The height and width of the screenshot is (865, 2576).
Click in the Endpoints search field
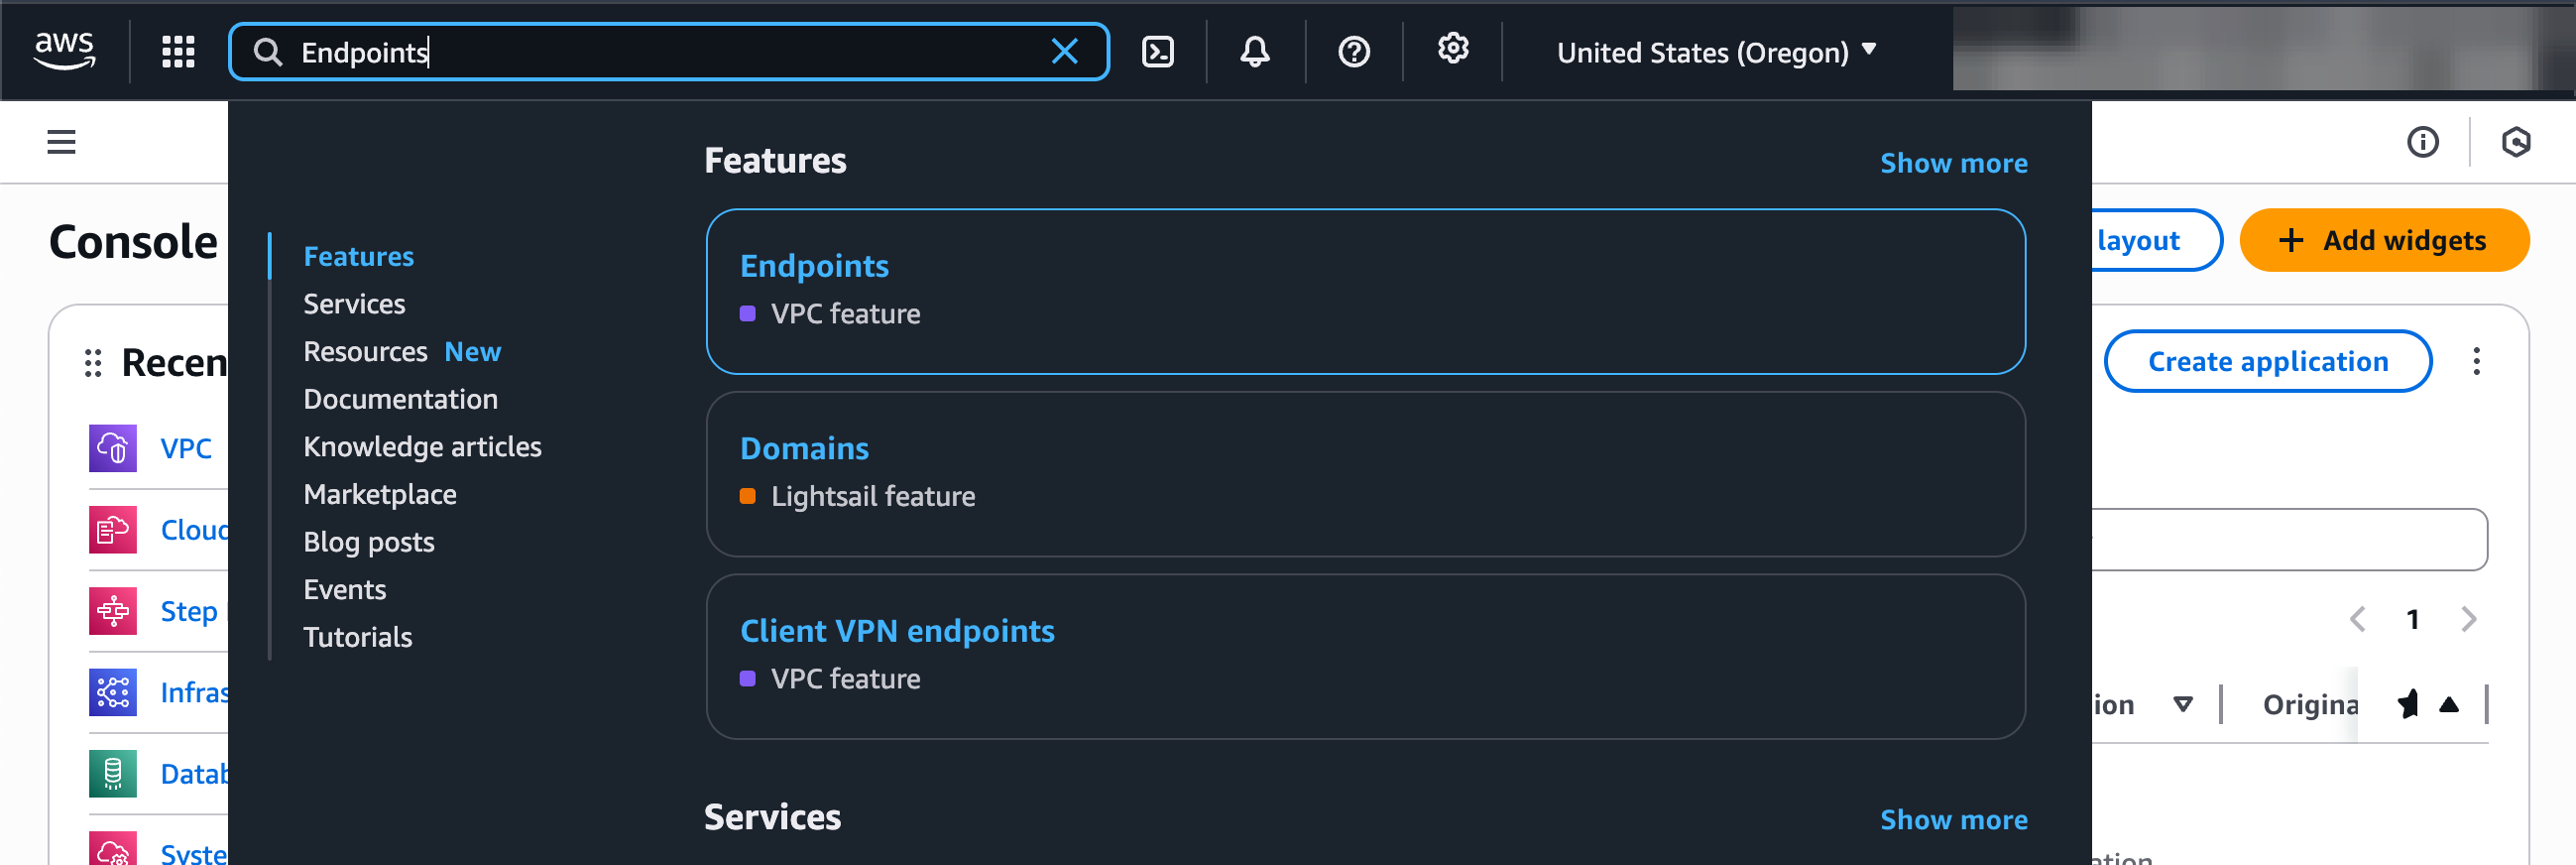coord(668,52)
